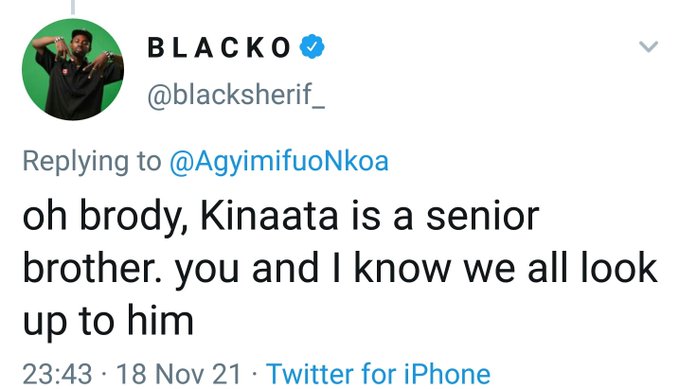679x389 pixels.
Task: Click the blue verified badge
Action: click(x=312, y=46)
